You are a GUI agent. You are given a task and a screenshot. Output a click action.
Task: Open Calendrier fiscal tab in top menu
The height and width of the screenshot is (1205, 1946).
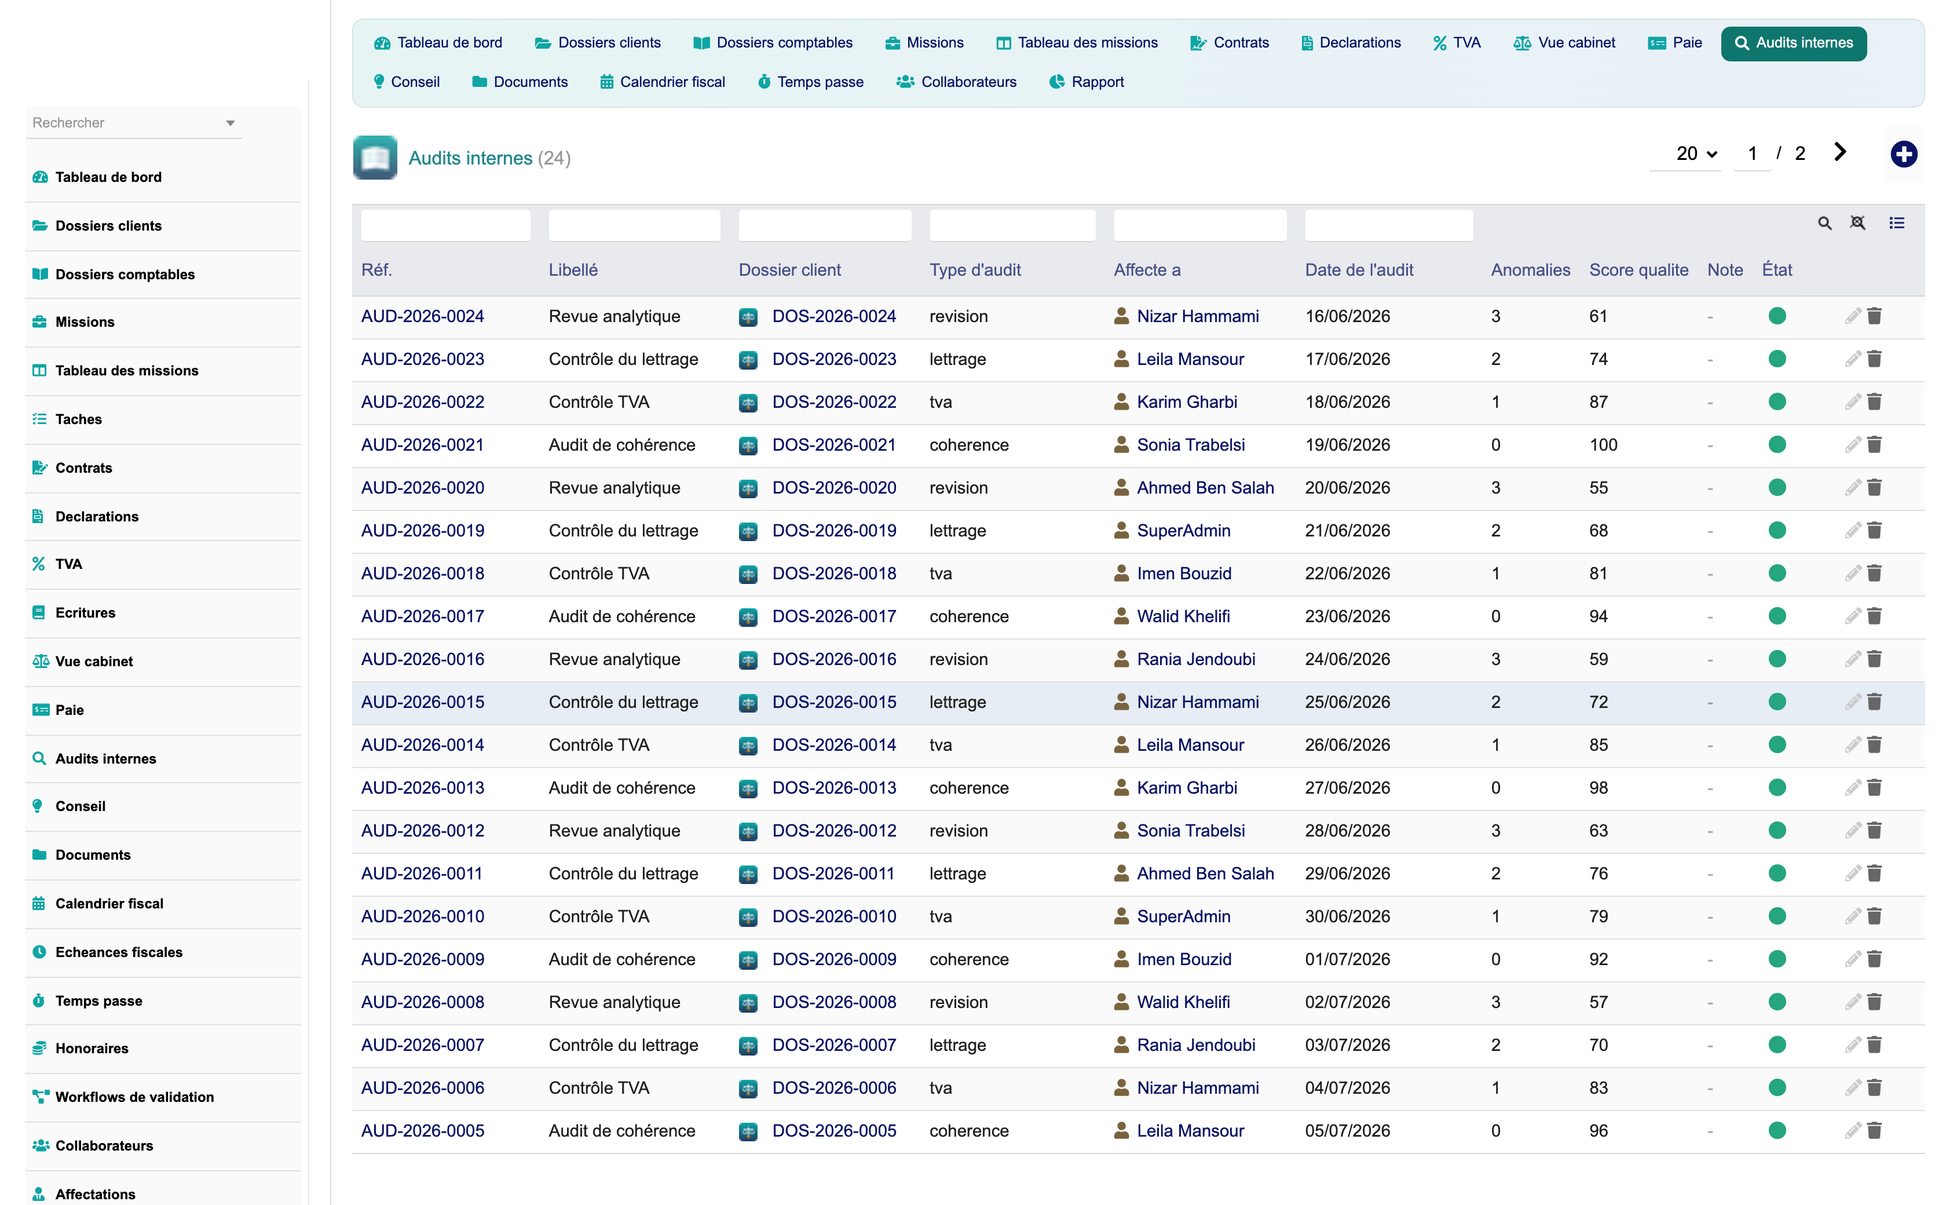coord(662,82)
